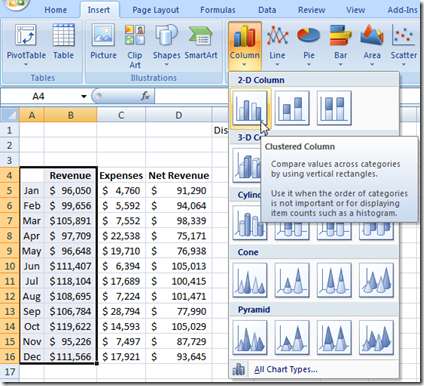The width and height of the screenshot is (424, 386).
Task: Select row 17 header
Action: 10,372
